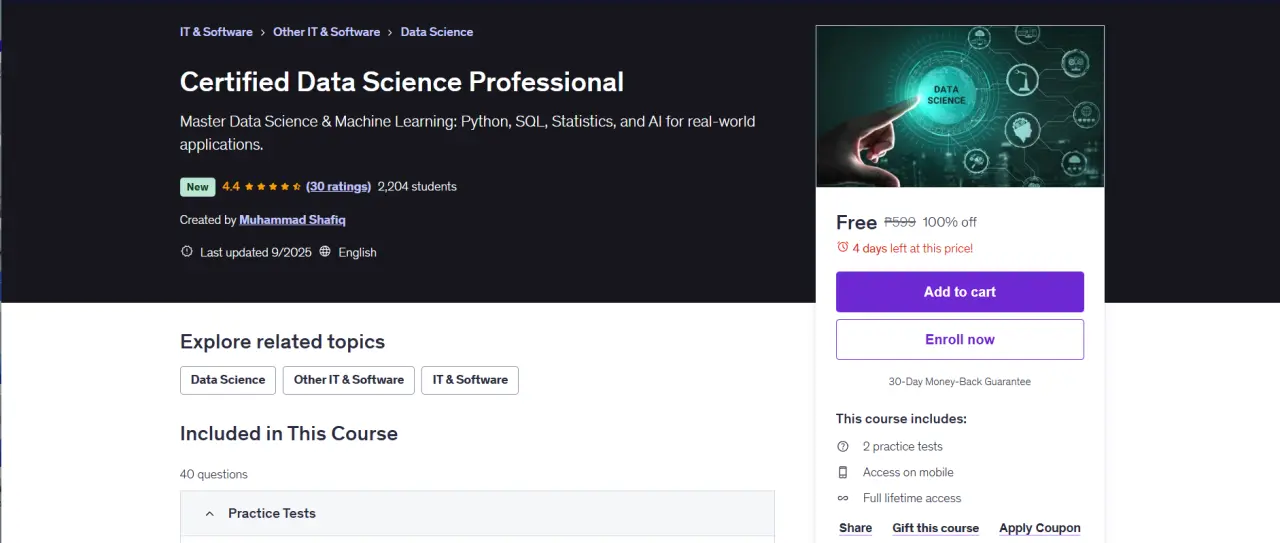Image resolution: width=1280 pixels, height=543 pixels.
Task: Click Apply Coupon
Action: pyautogui.click(x=1040, y=528)
